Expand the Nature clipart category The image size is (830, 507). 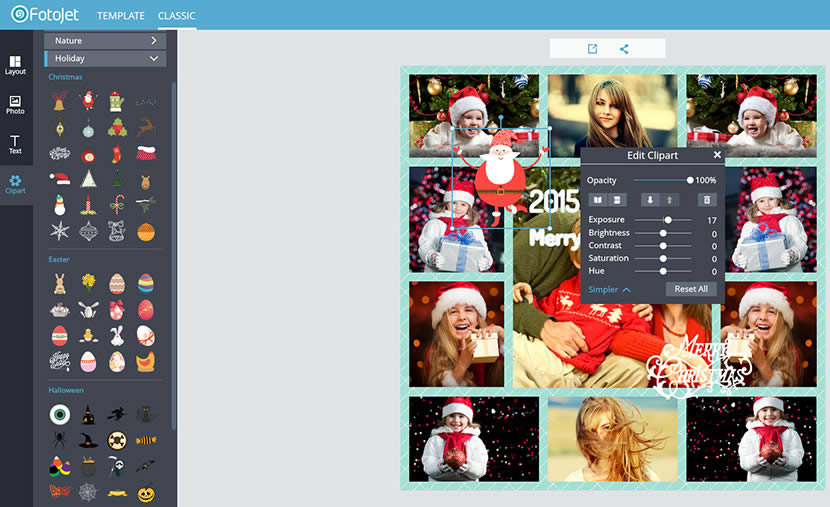pyautogui.click(x=105, y=41)
